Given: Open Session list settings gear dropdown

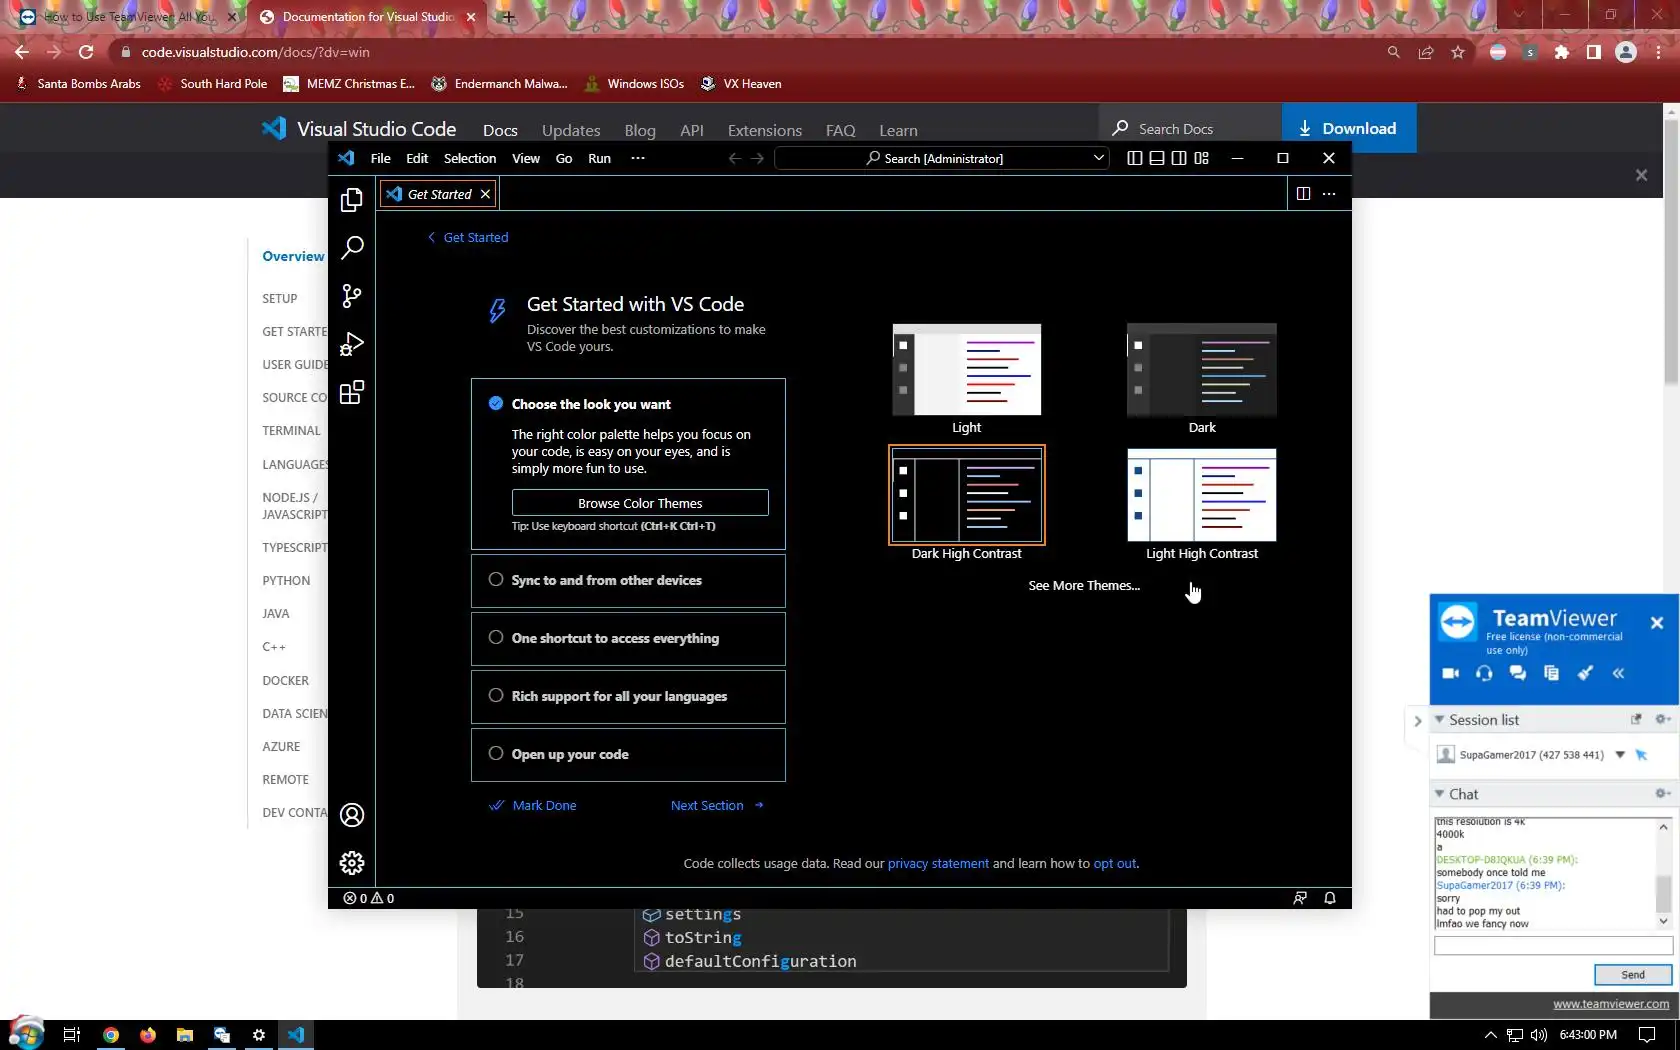Looking at the screenshot, I should pyautogui.click(x=1663, y=719).
